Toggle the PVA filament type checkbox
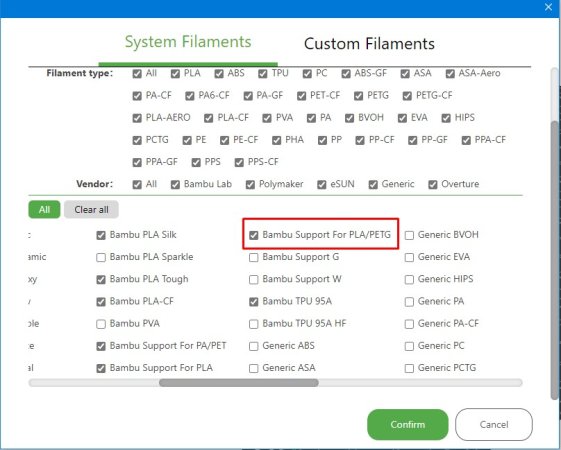Screen dimensions: 561x450 267,118
